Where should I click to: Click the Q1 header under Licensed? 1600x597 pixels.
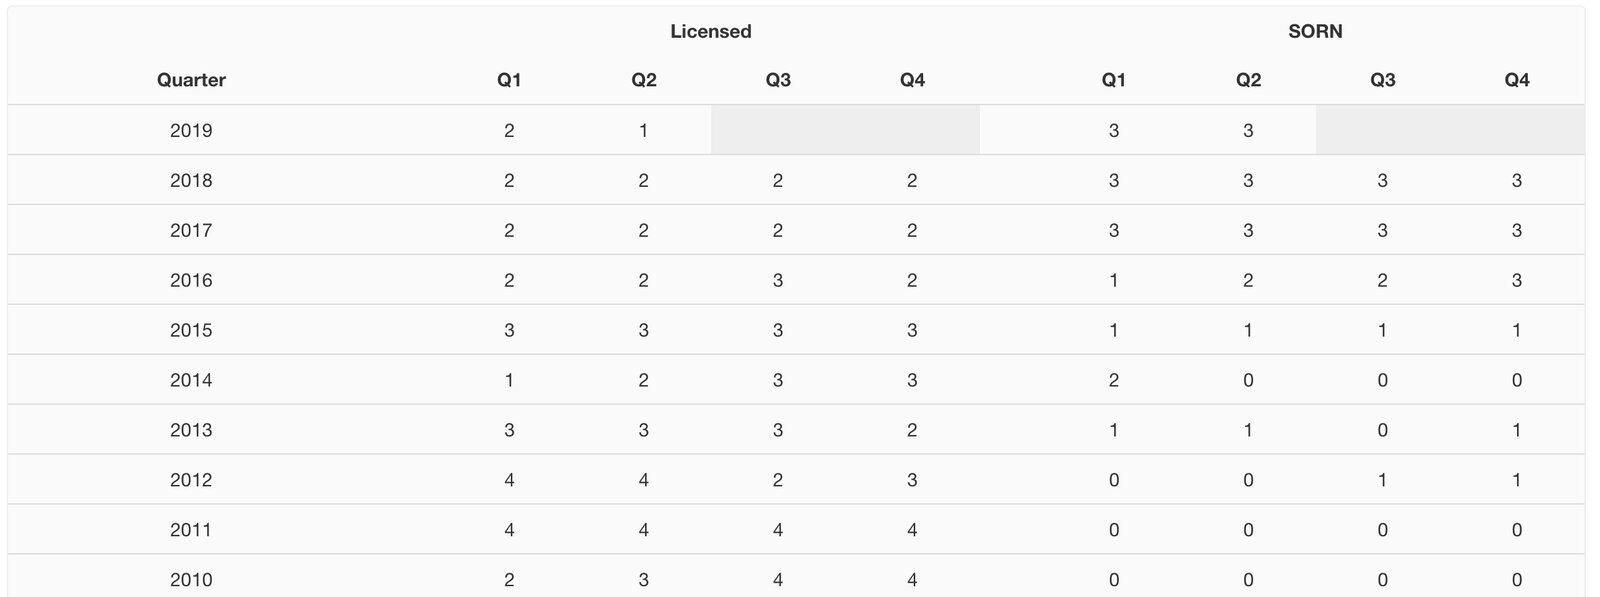click(509, 80)
